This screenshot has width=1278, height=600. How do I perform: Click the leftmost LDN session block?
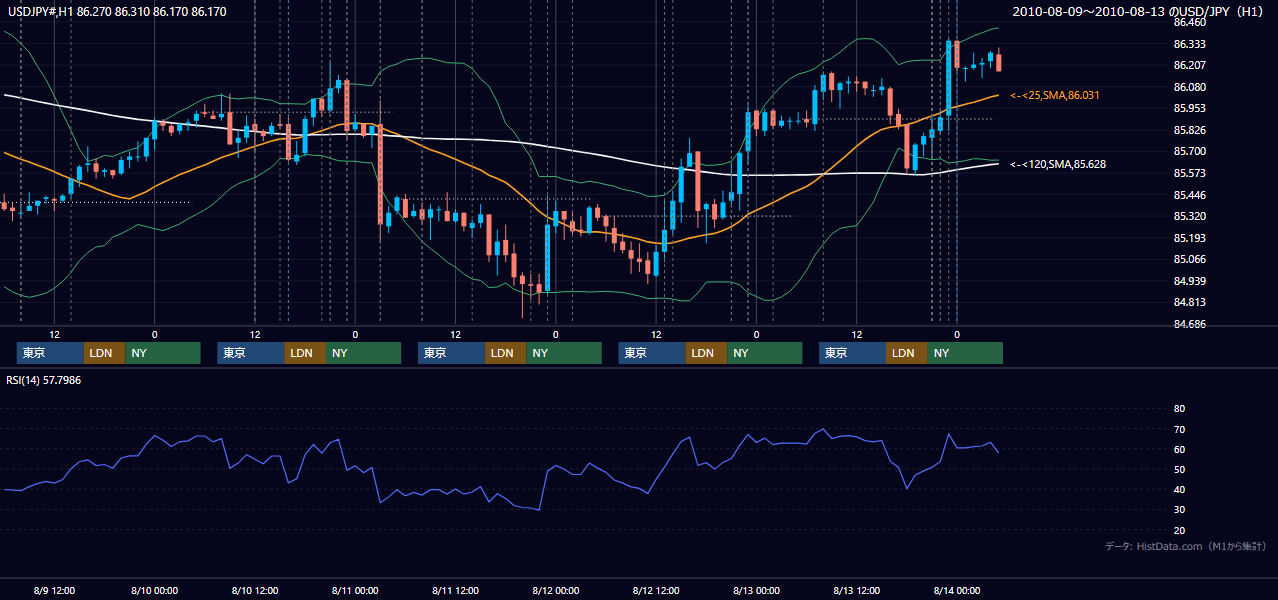(x=104, y=353)
